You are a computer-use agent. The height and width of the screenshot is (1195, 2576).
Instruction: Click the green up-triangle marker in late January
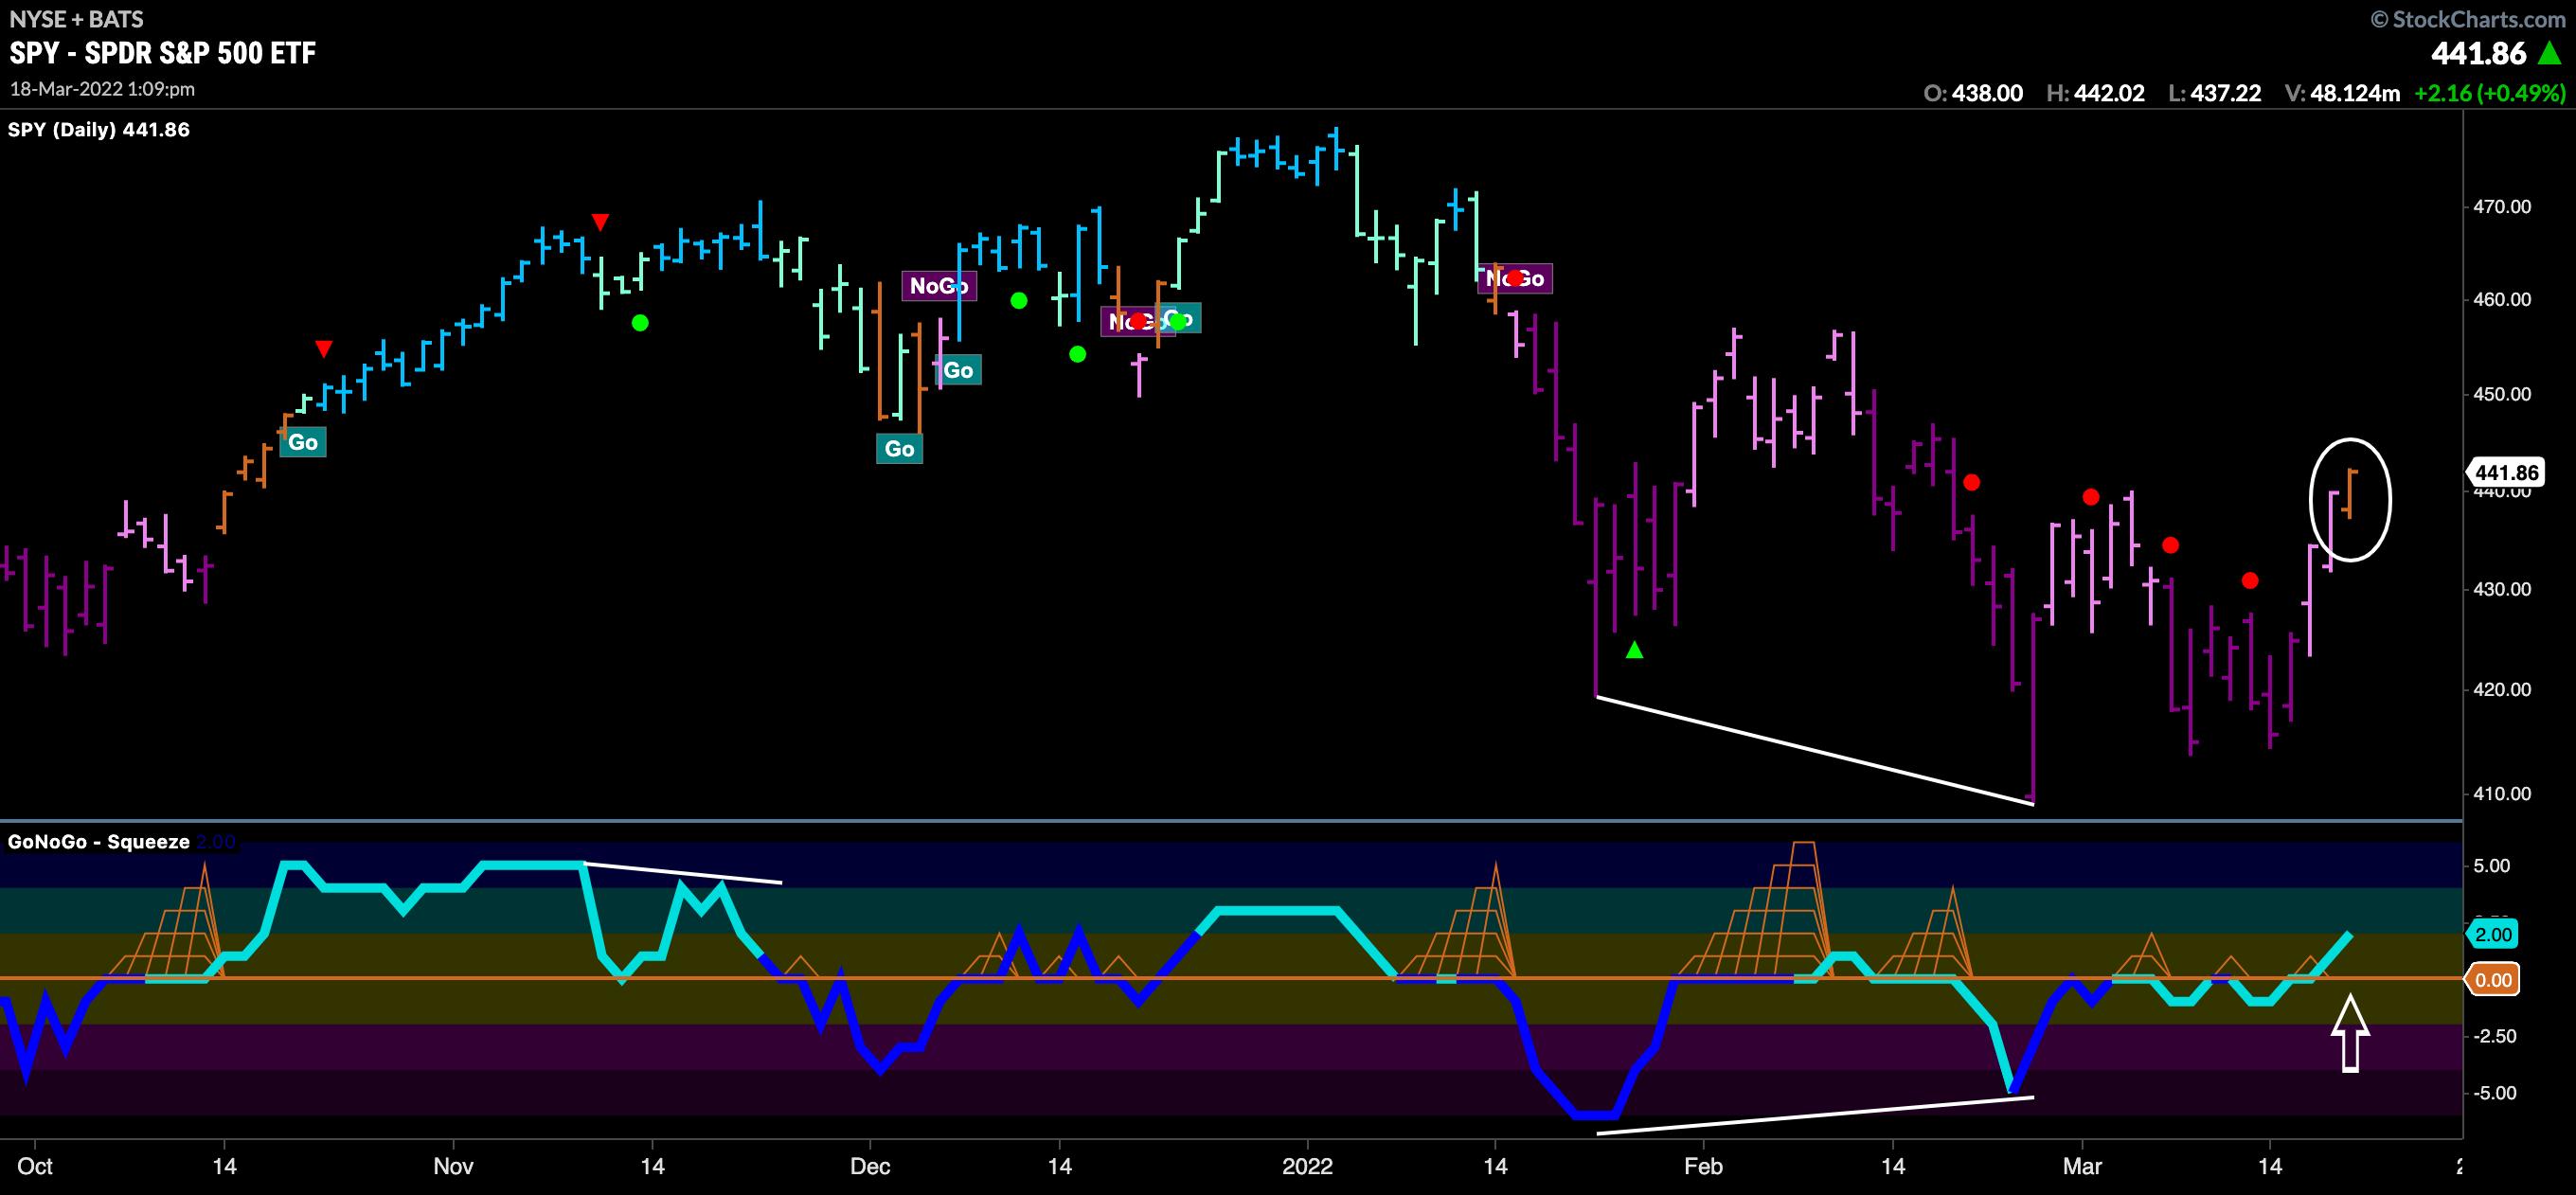coord(1634,650)
